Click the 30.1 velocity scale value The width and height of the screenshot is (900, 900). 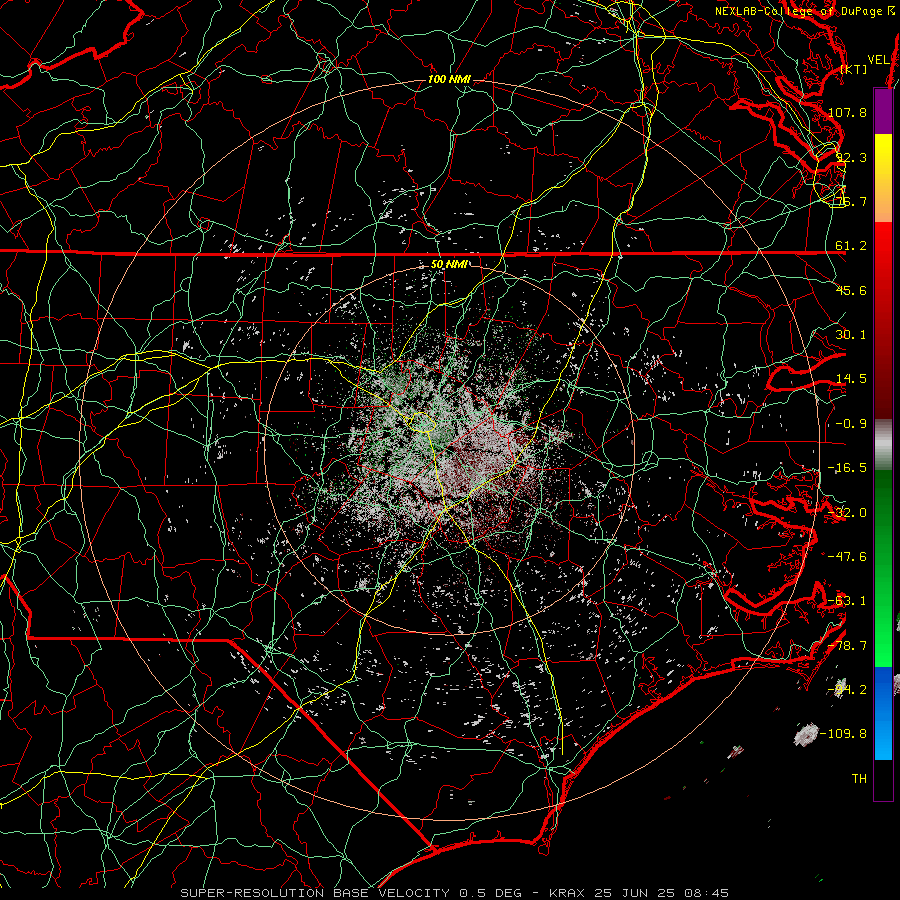(x=851, y=335)
